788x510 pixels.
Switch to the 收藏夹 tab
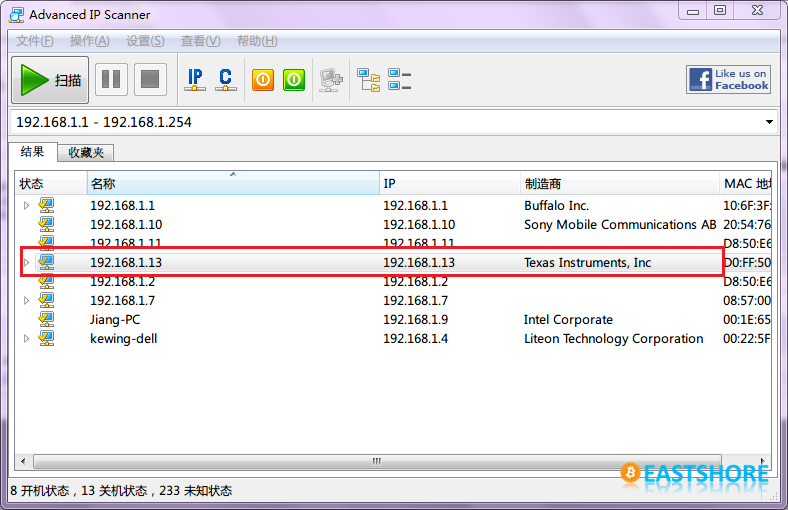(x=86, y=153)
